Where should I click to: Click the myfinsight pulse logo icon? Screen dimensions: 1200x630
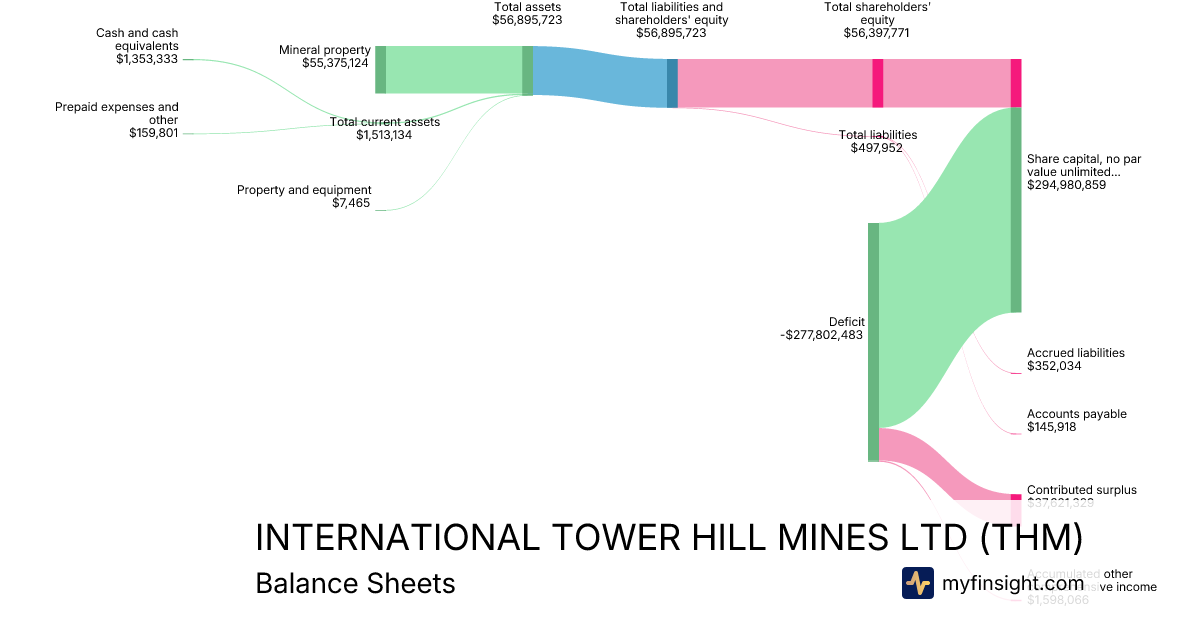(918, 583)
